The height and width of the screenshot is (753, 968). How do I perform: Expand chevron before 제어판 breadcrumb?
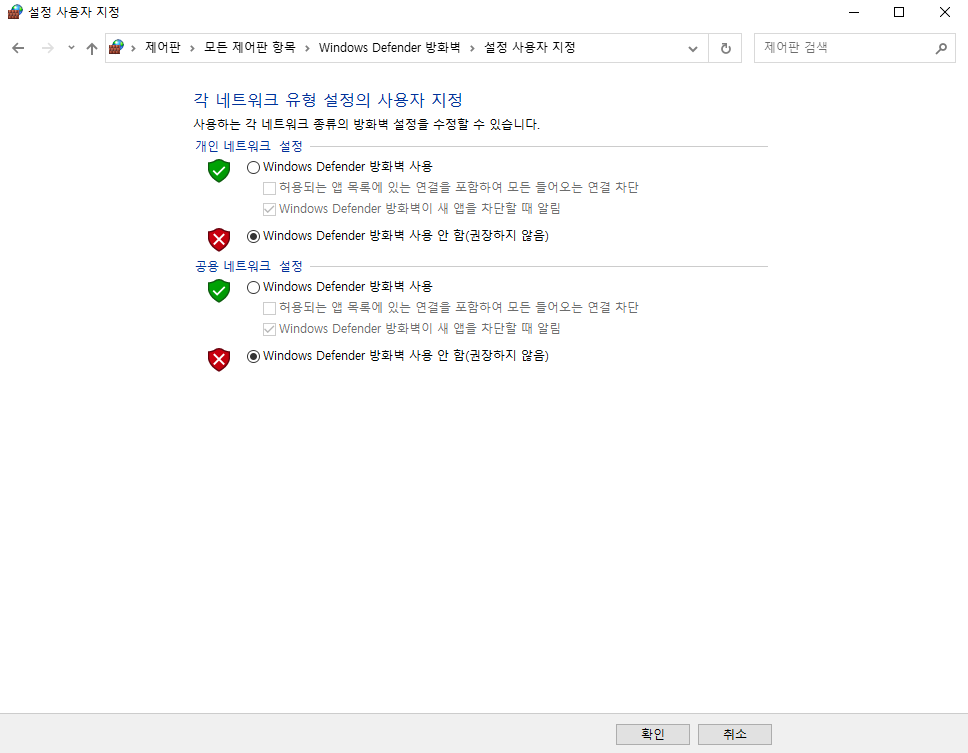[x=133, y=48]
